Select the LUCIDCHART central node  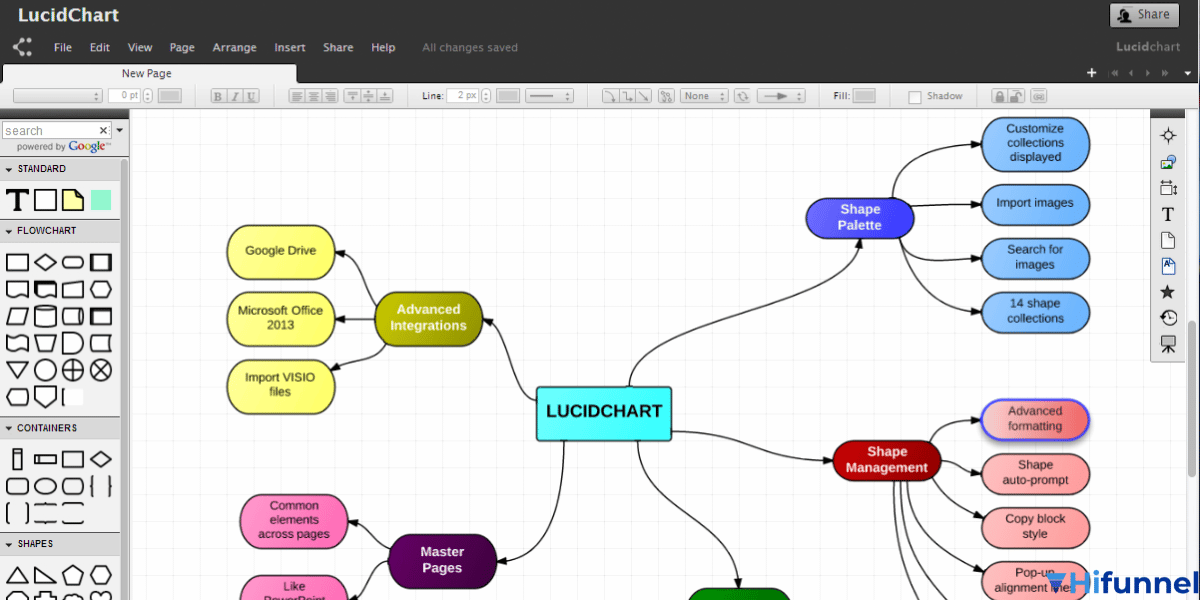[x=604, y=413]
